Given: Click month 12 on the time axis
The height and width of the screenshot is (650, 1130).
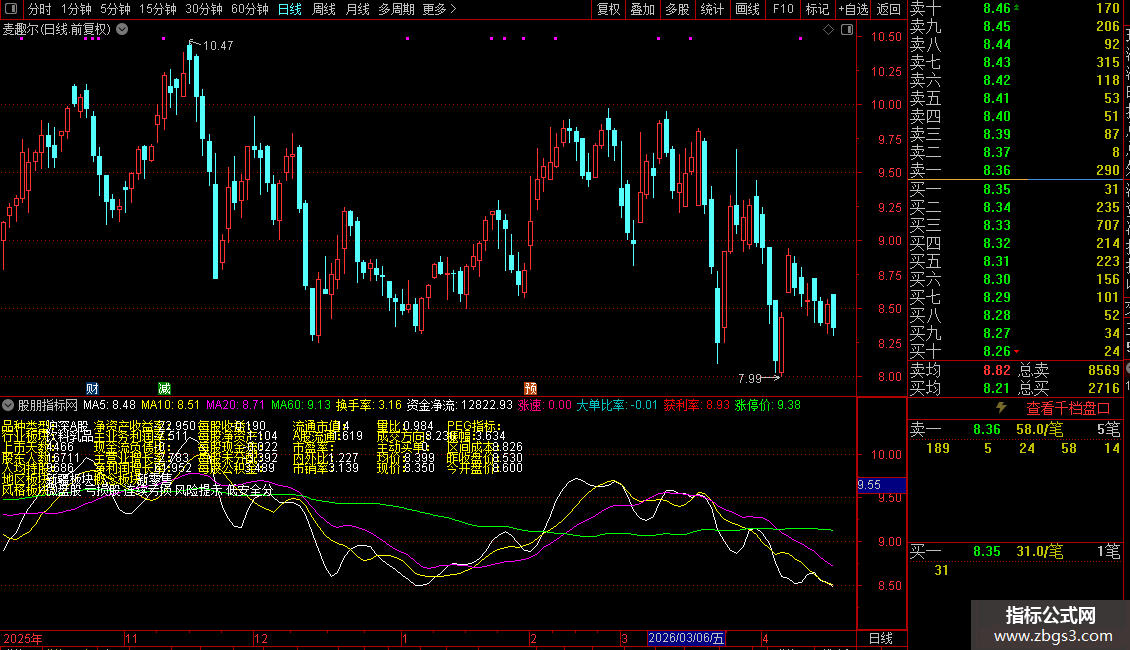Looking at the screenshot, I should tap(262, 638).
